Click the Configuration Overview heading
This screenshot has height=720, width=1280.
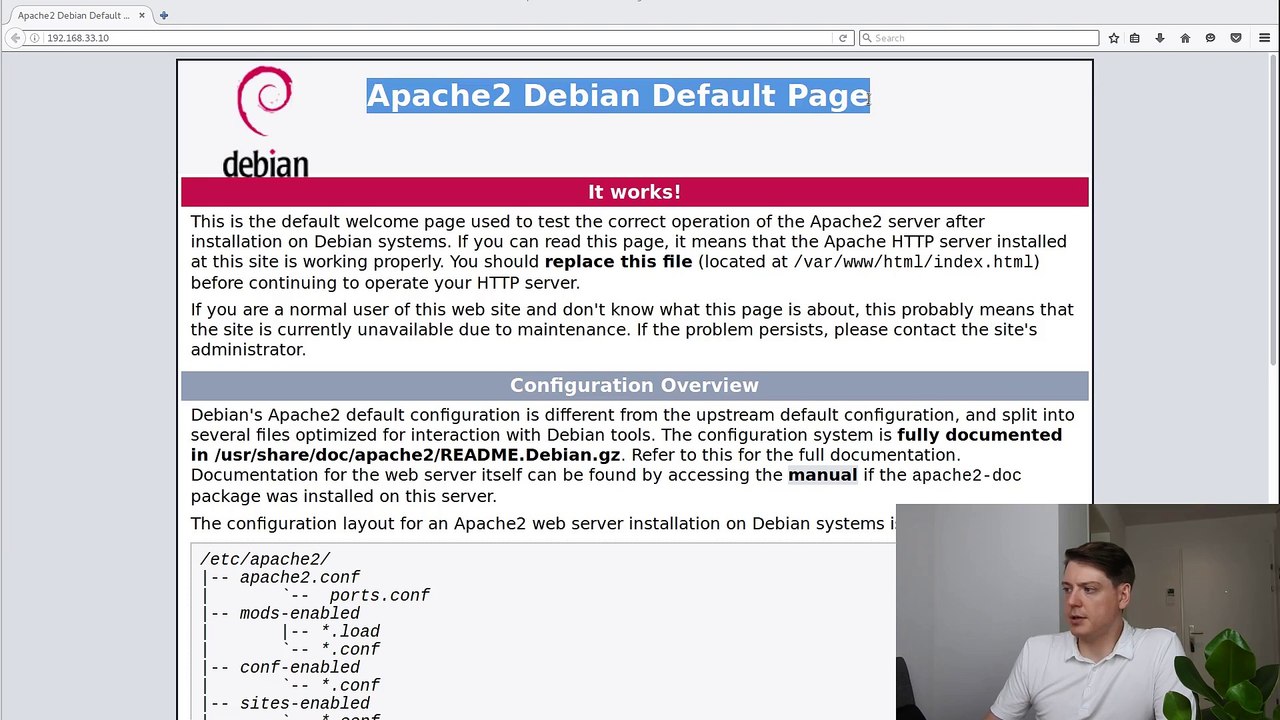(x=634, y=385)
